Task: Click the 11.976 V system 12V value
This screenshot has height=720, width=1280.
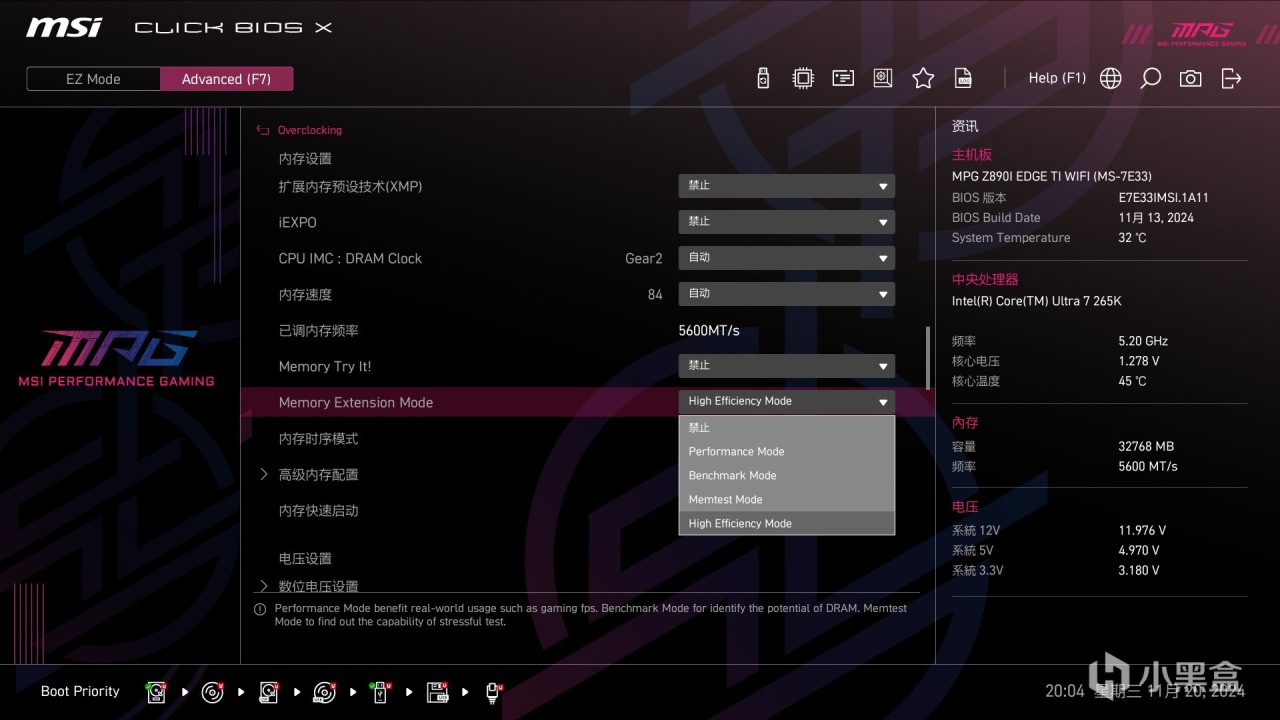Action: click(x=1142, y=530)
